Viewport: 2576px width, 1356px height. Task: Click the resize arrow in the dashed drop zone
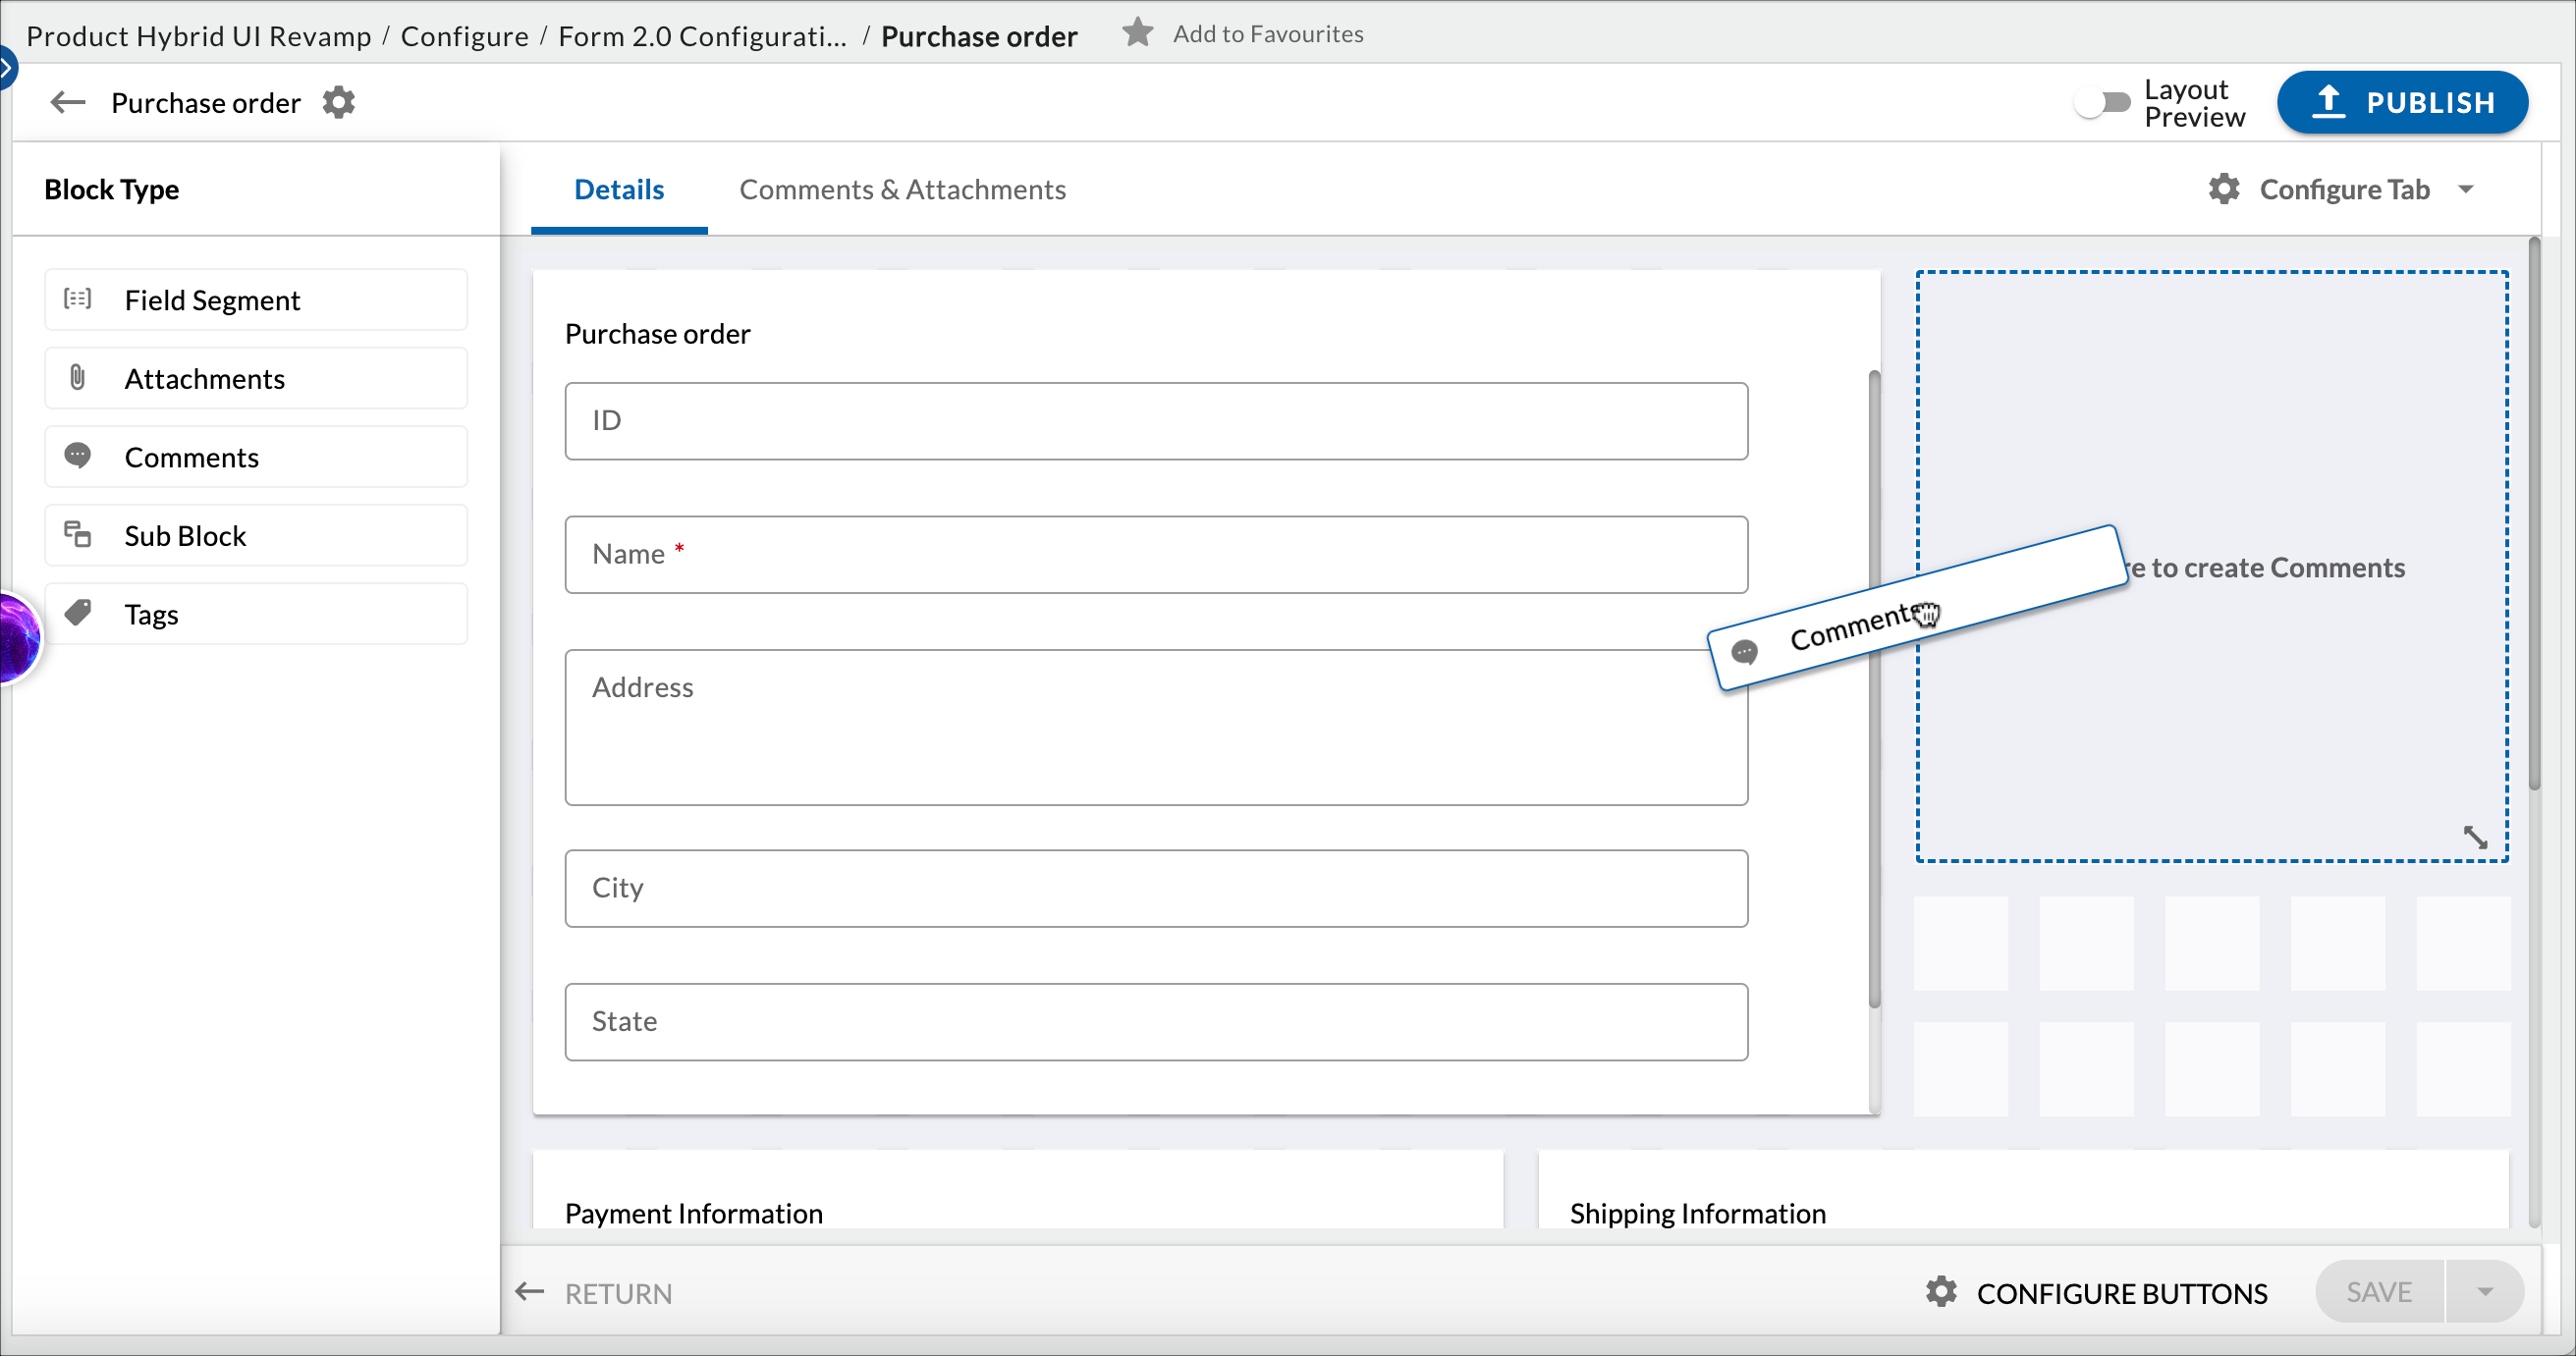click(x=2474, y=836)
